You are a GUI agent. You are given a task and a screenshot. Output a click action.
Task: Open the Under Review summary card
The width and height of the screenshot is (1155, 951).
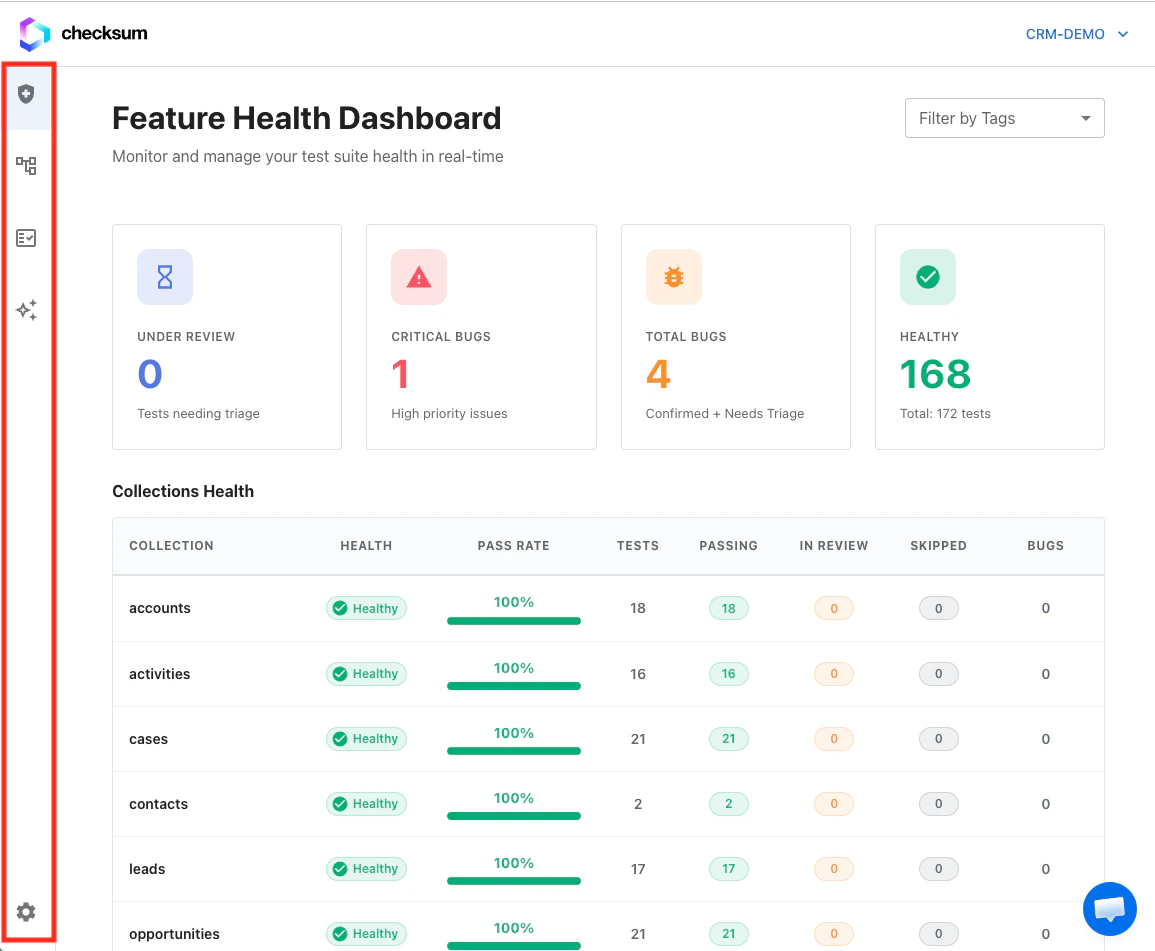point(227,337)
